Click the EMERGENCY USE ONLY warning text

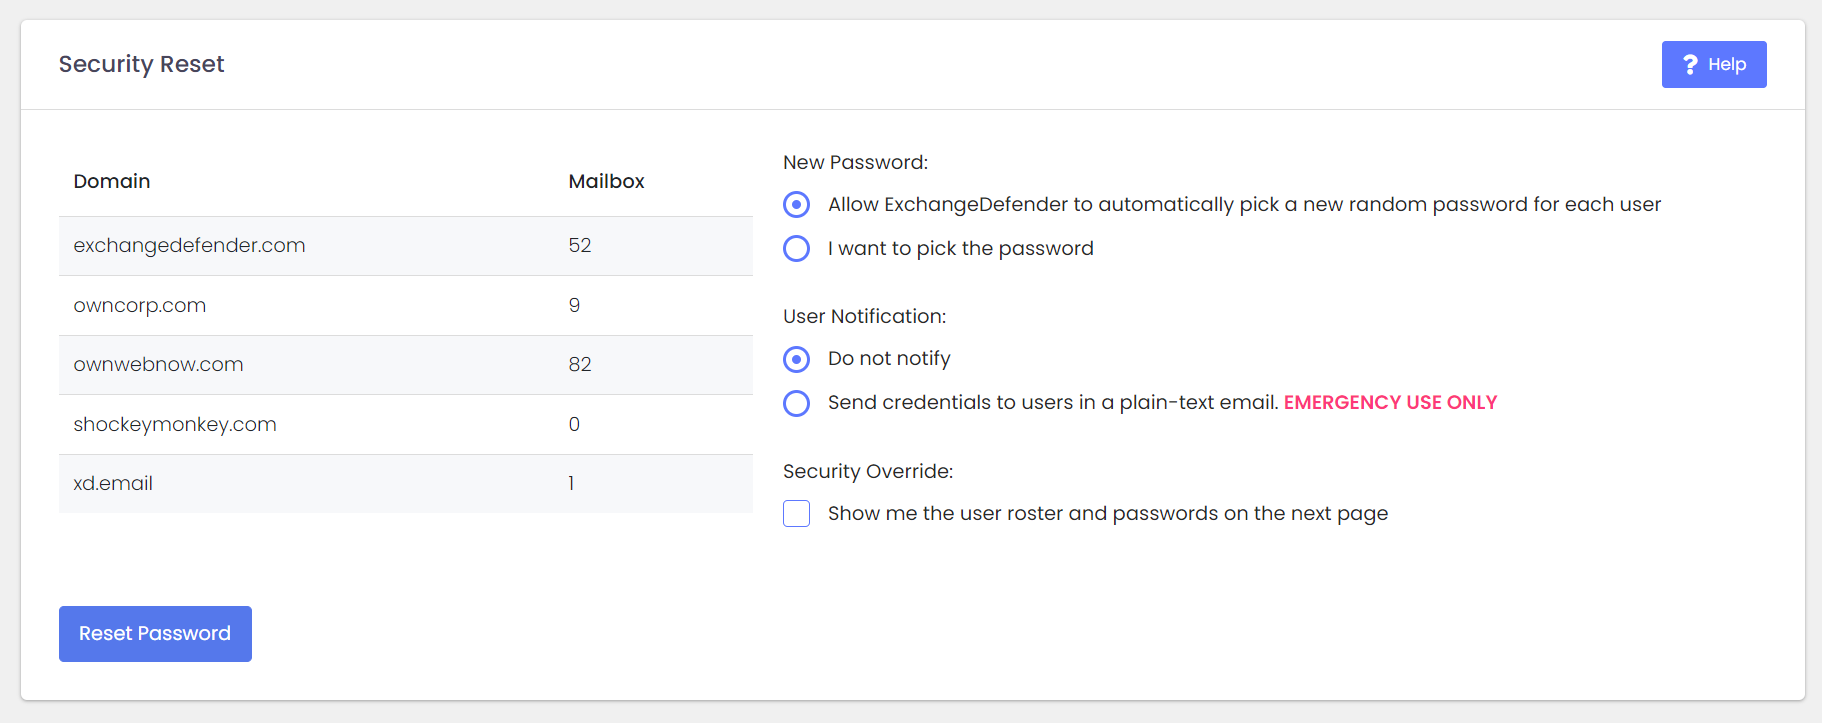1390,403
